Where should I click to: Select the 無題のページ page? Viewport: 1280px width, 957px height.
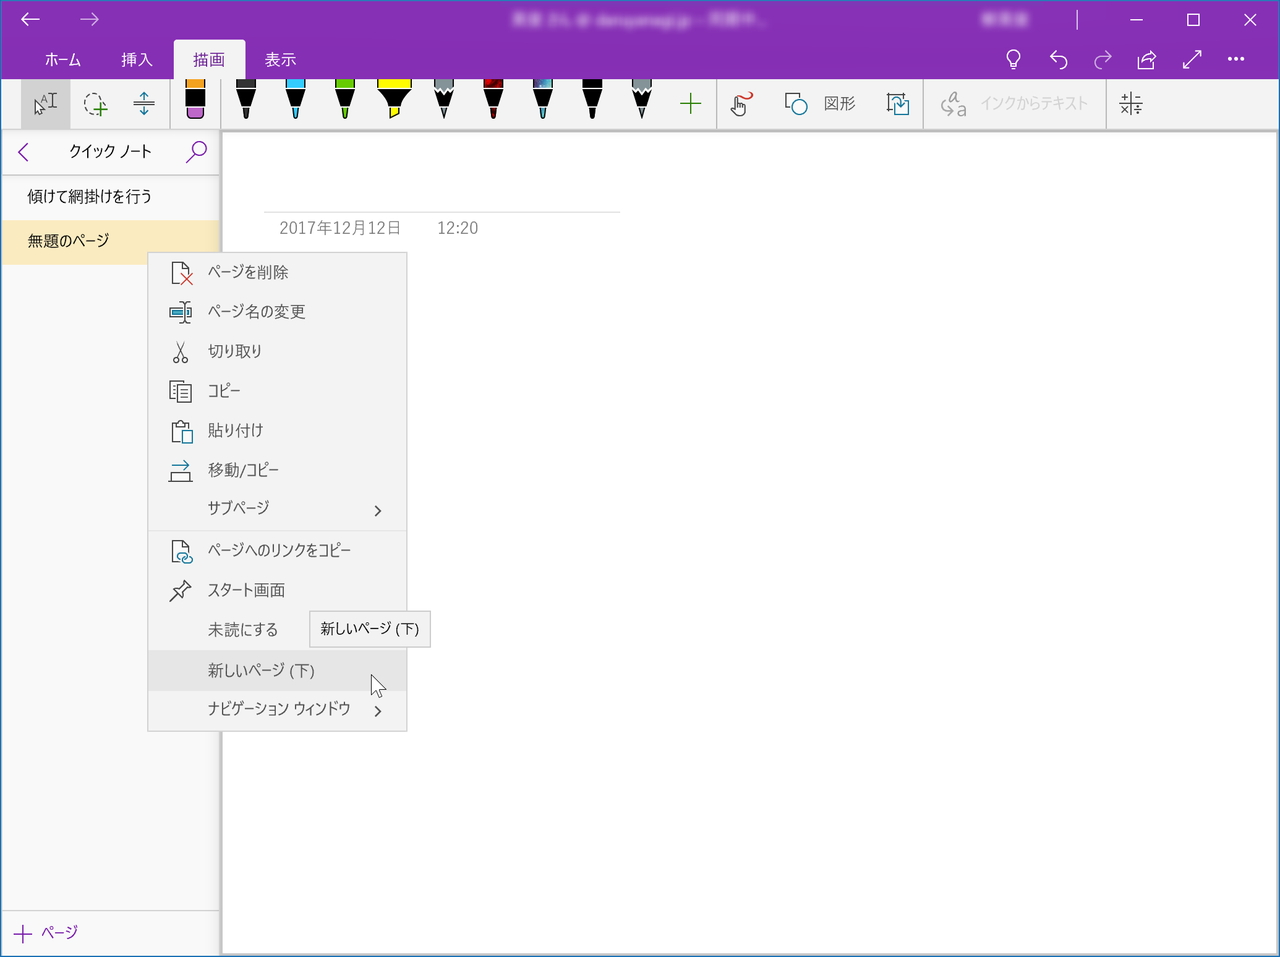(x=110, y=241)
